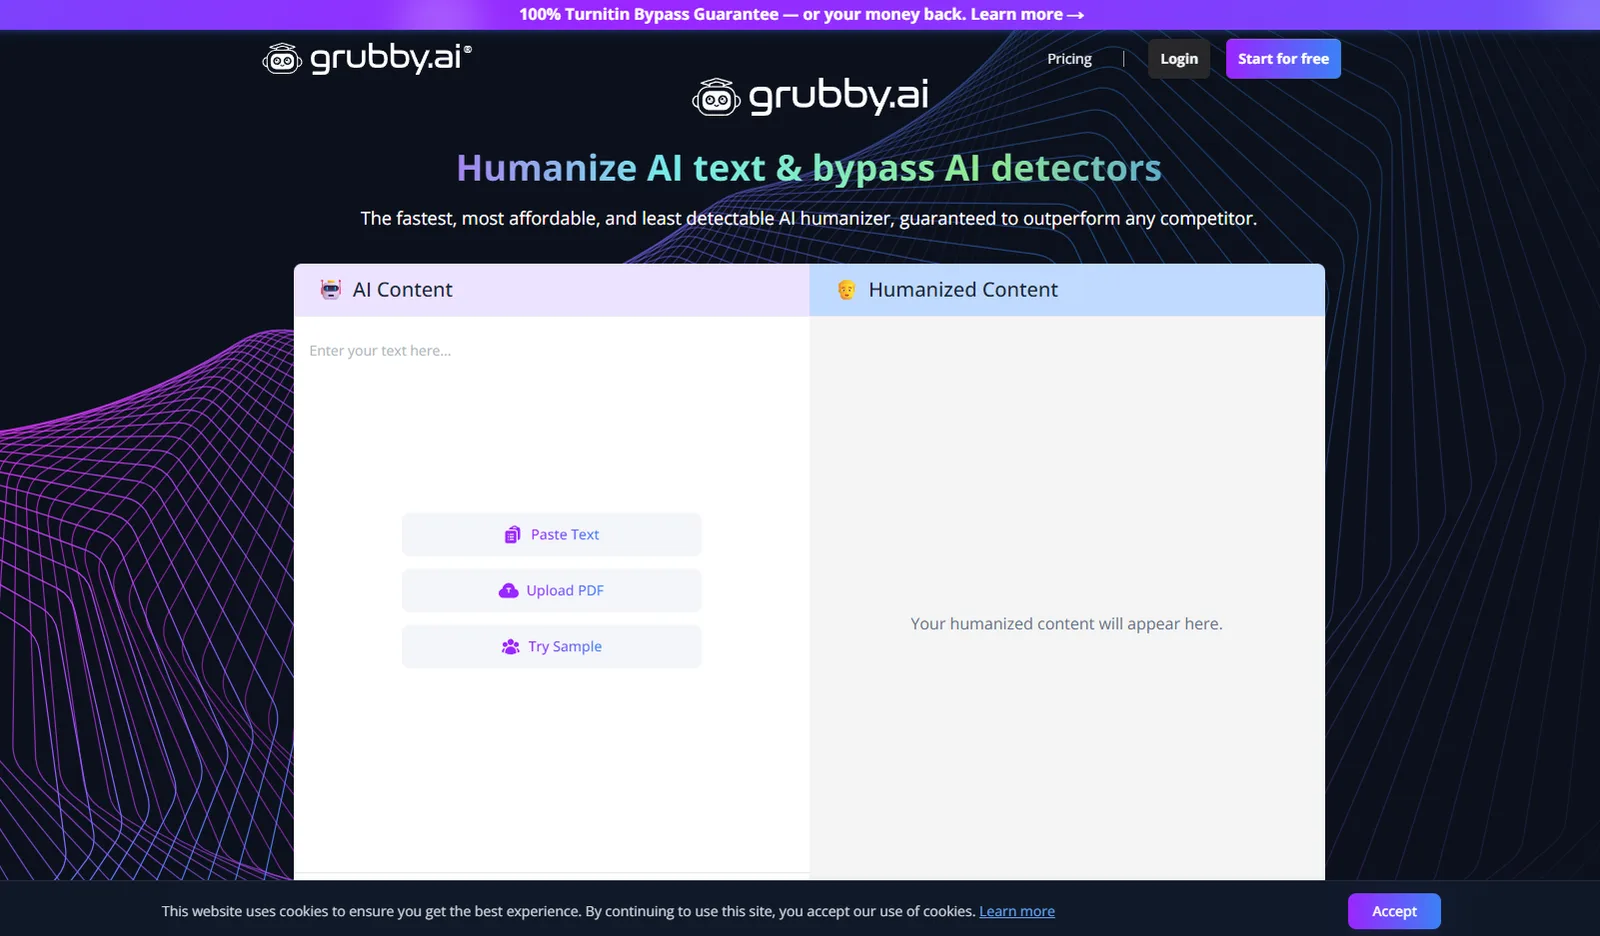Open the cookie notice Learn more link
The height and width of the screenshot is (936, 1600).
[1017, 911]
